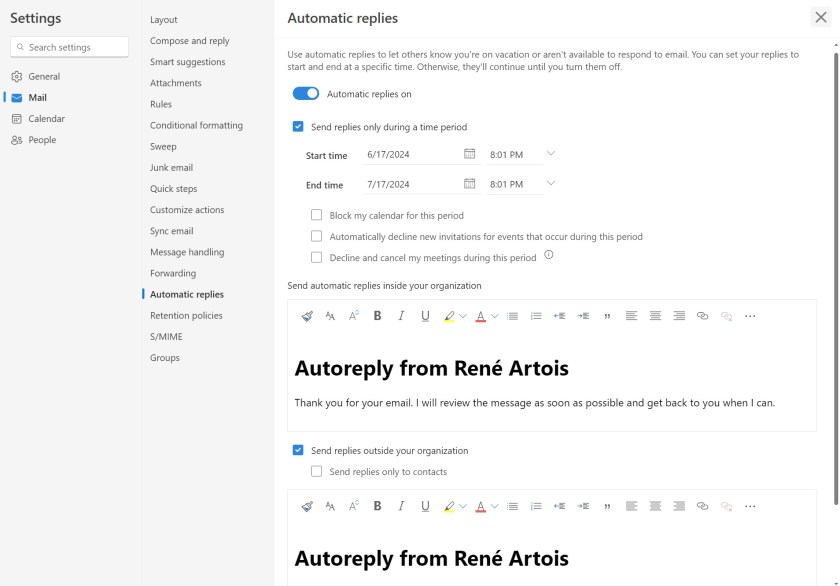840x586 pixels.
Task: Go to Layout settings
Action: pos(163,20)
